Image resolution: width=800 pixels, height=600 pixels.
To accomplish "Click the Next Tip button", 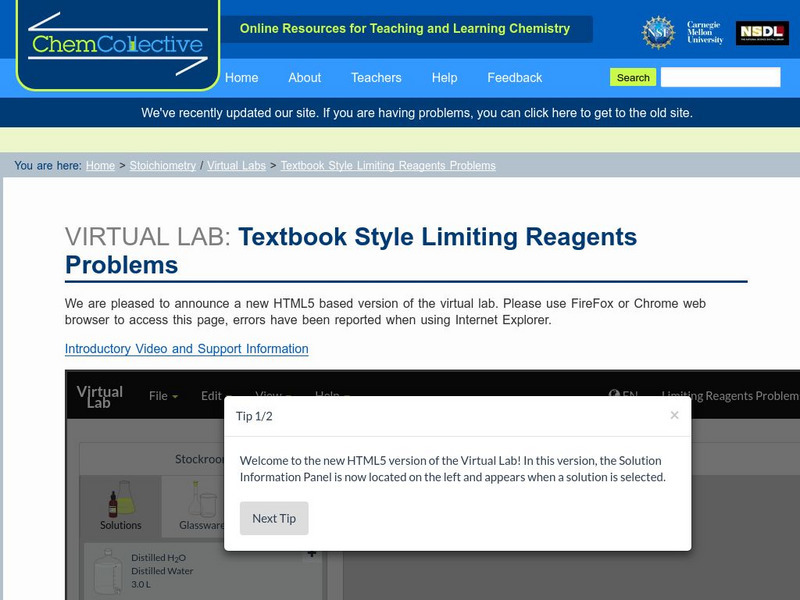I will 274,518.
